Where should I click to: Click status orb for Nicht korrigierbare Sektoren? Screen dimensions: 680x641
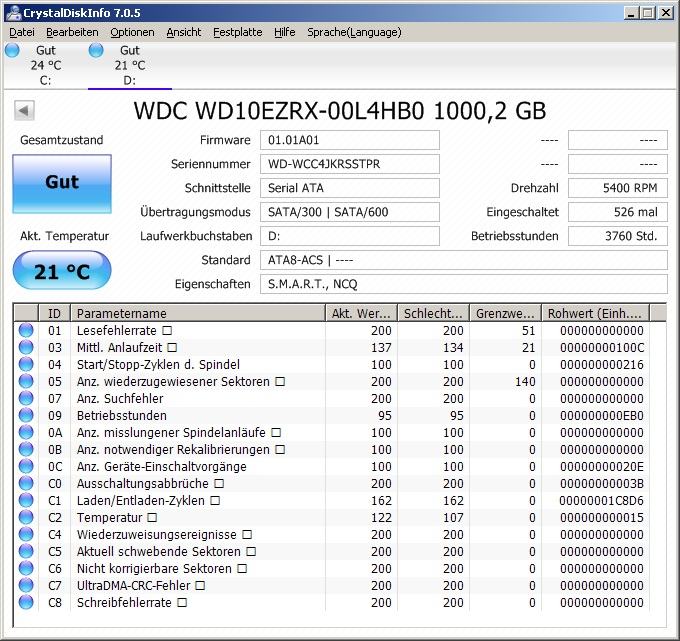click(x=26, y=568)
